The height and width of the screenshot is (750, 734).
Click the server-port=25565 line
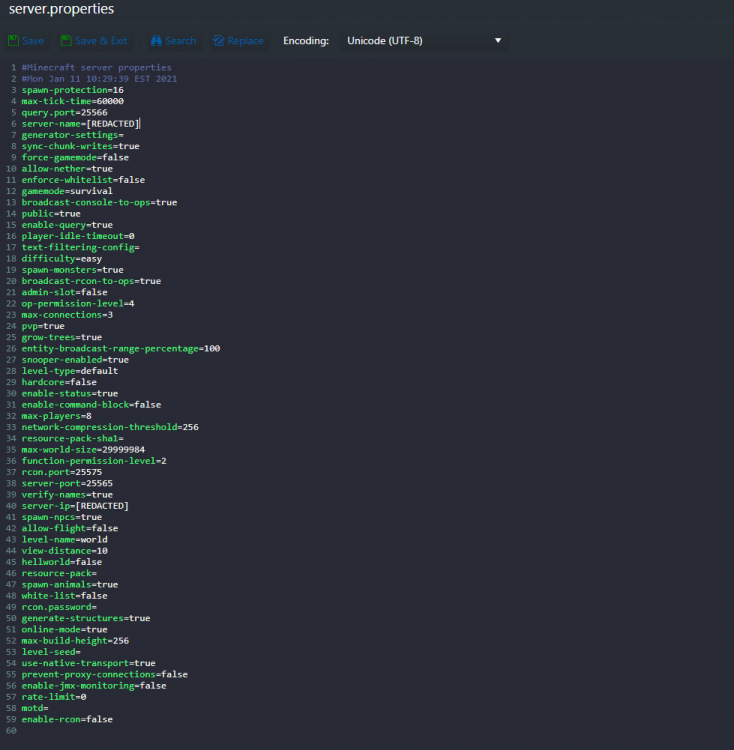(x=68, y=483)
